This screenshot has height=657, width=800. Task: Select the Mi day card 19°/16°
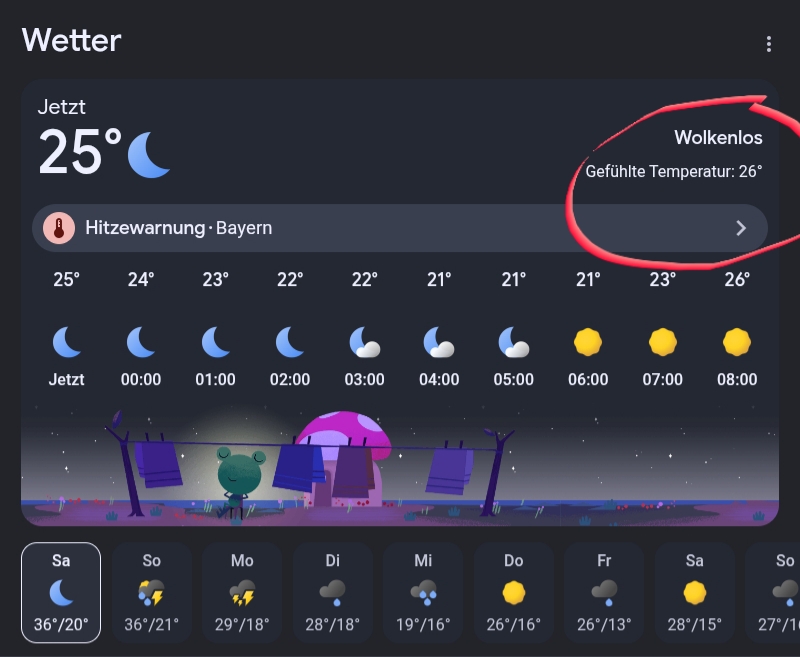[423, 592]
